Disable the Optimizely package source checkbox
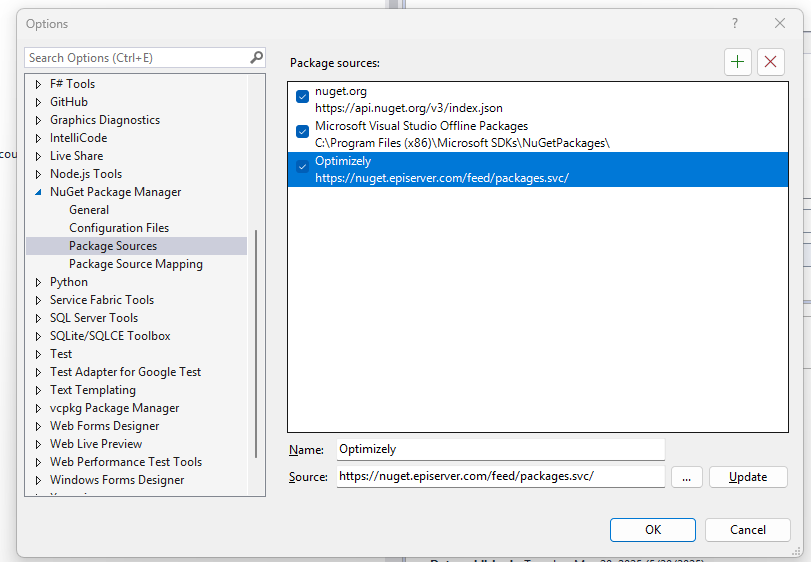811x562 pixels. coord(303,167)
